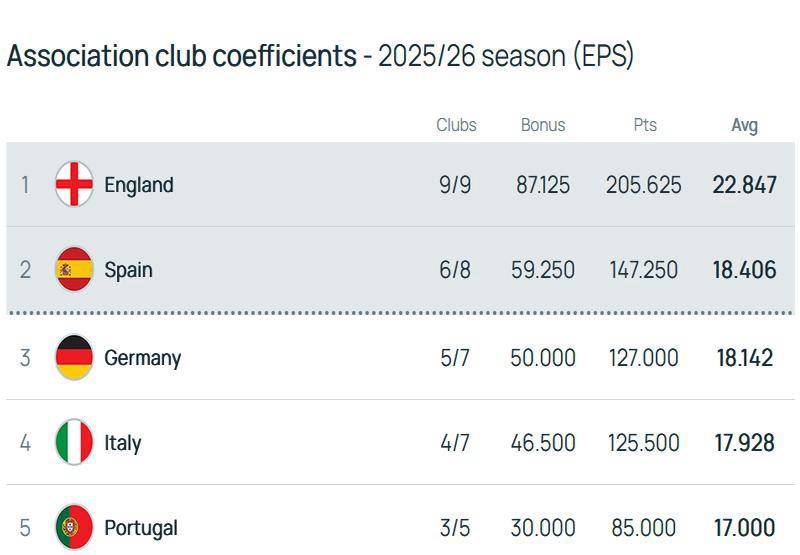Click the England flag icon
The image size is (800, 555).
(74, 185)
